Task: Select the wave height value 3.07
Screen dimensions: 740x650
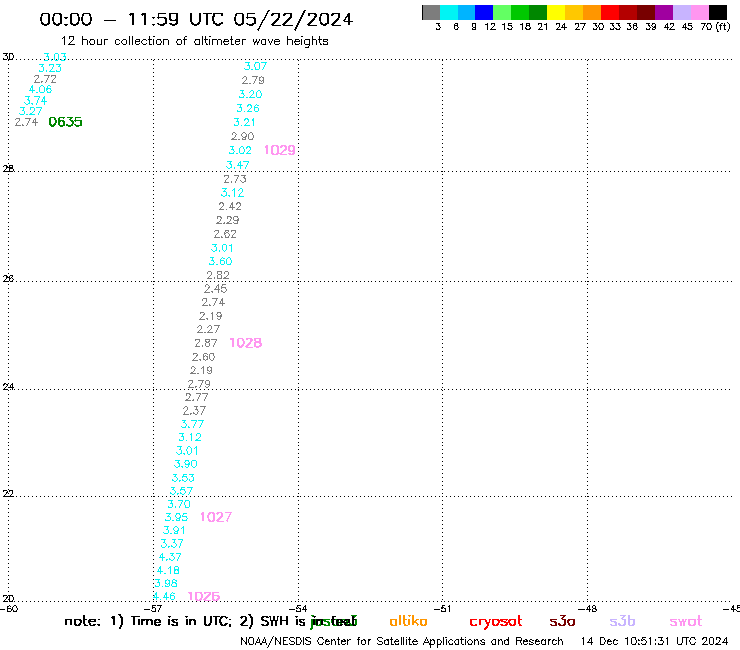Action: 255,67
